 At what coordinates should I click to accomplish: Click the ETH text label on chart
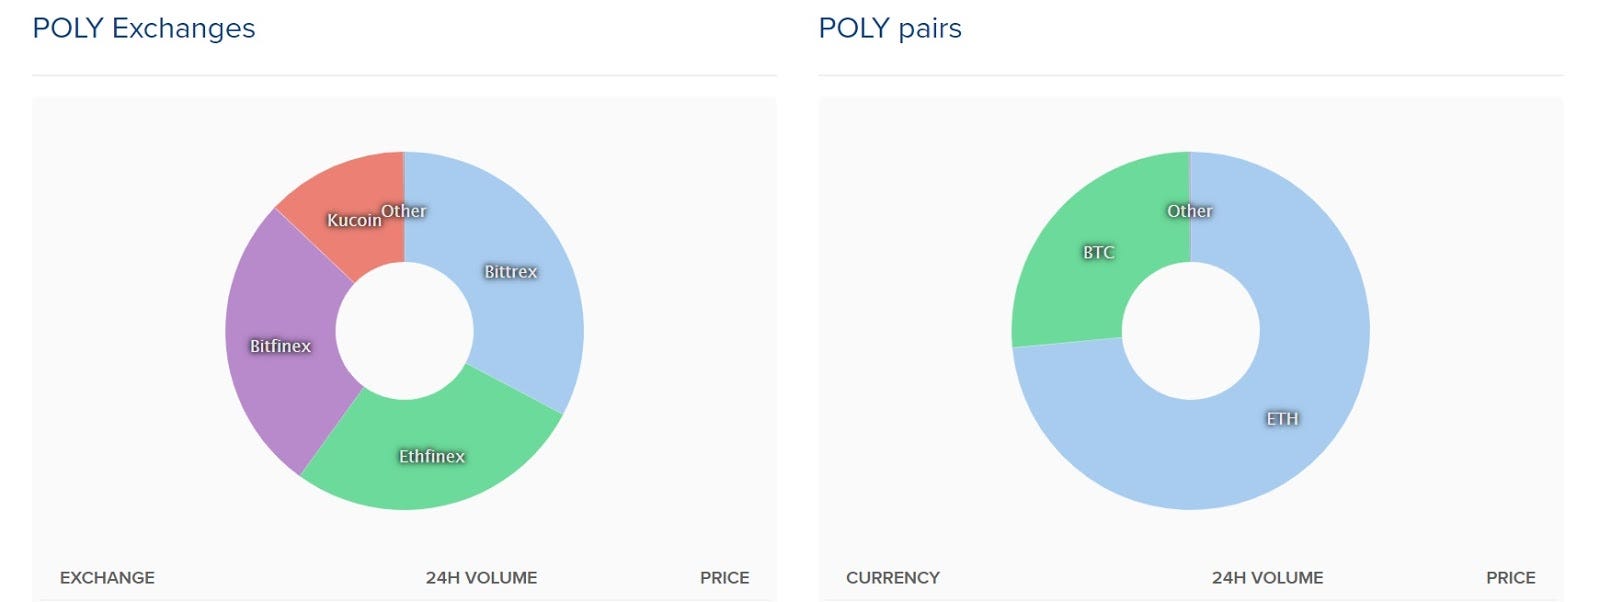pos(1282,419)
